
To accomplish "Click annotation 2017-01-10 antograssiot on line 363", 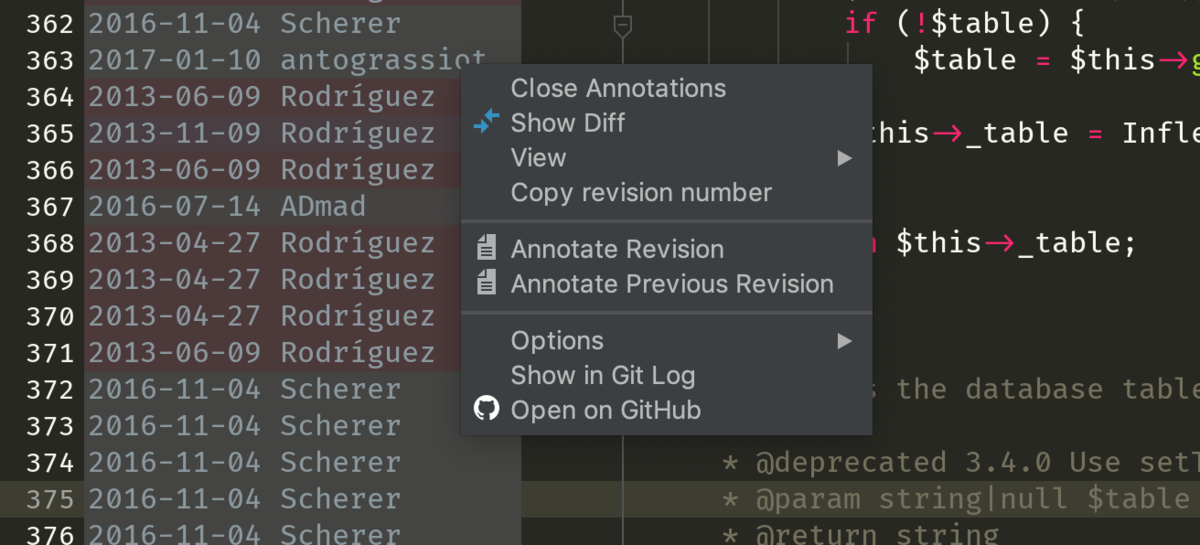I will (x=287, y=60).
